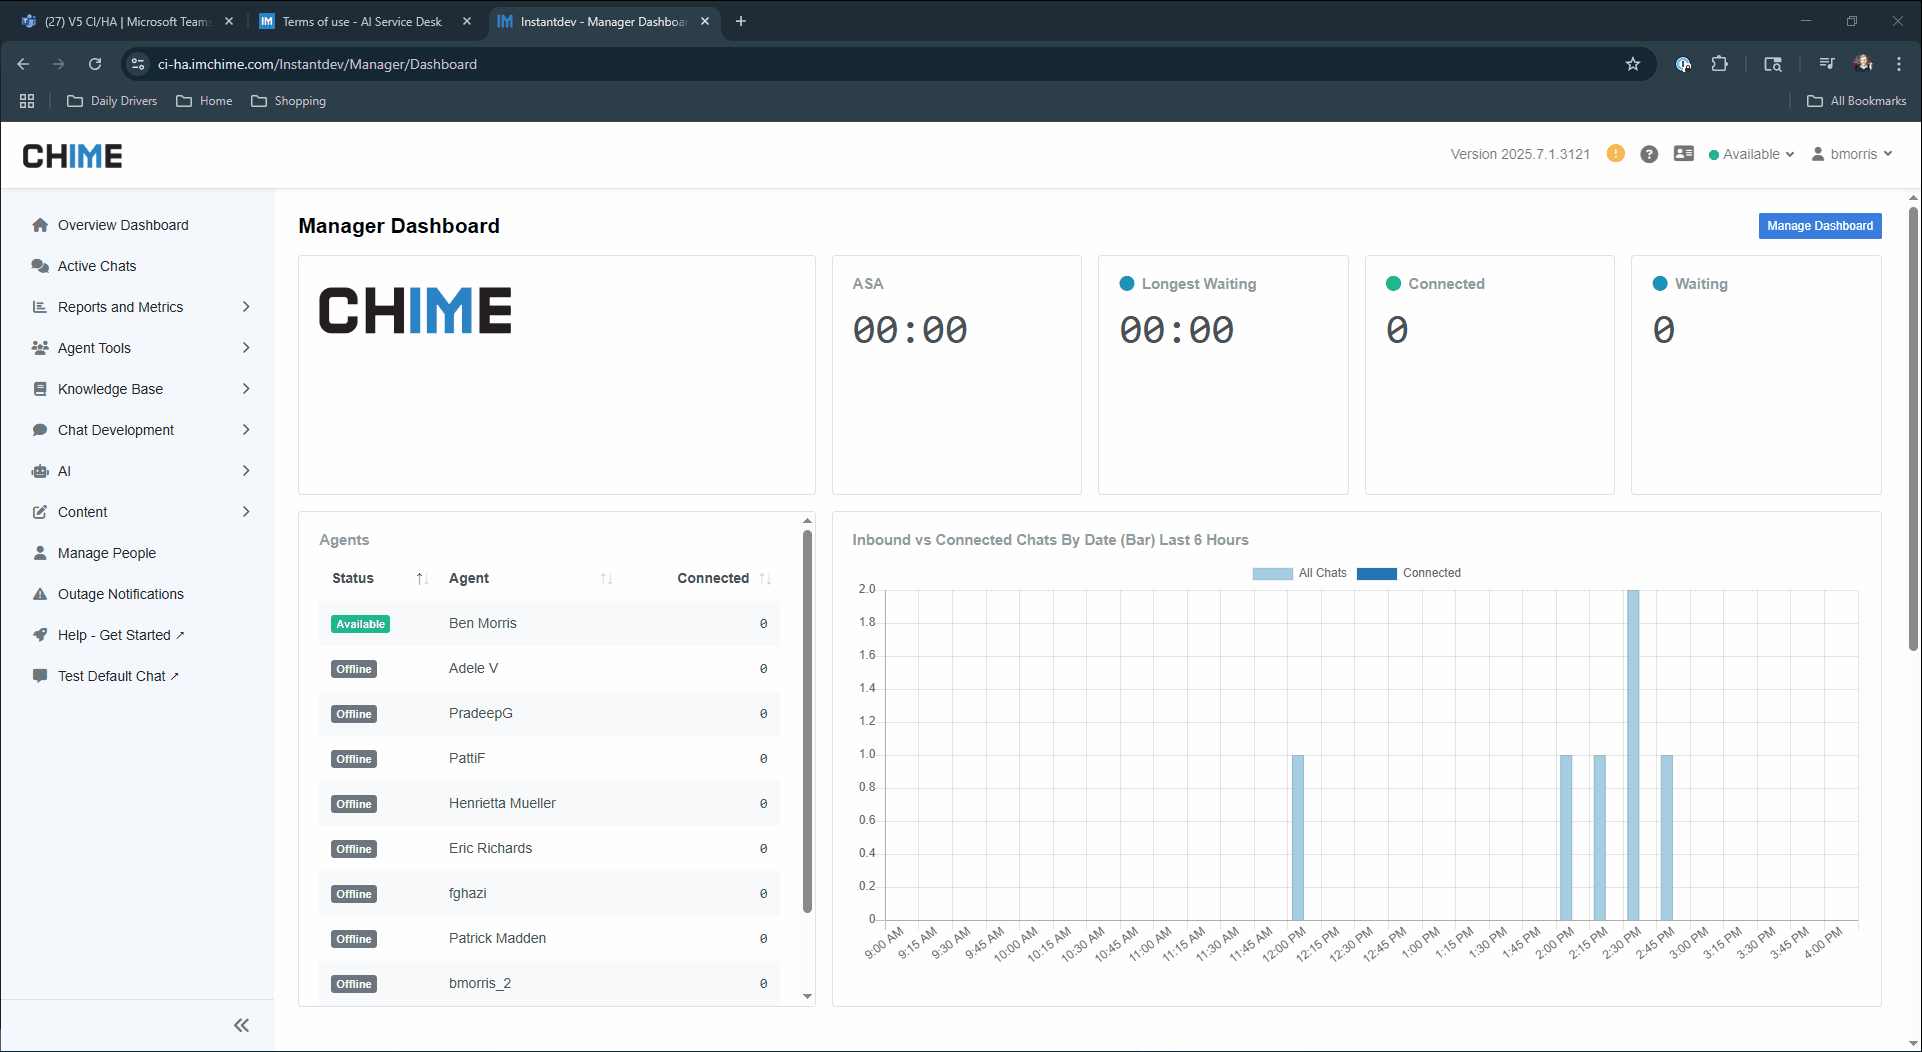Open the Outage Notifications link

pos(121,594)
